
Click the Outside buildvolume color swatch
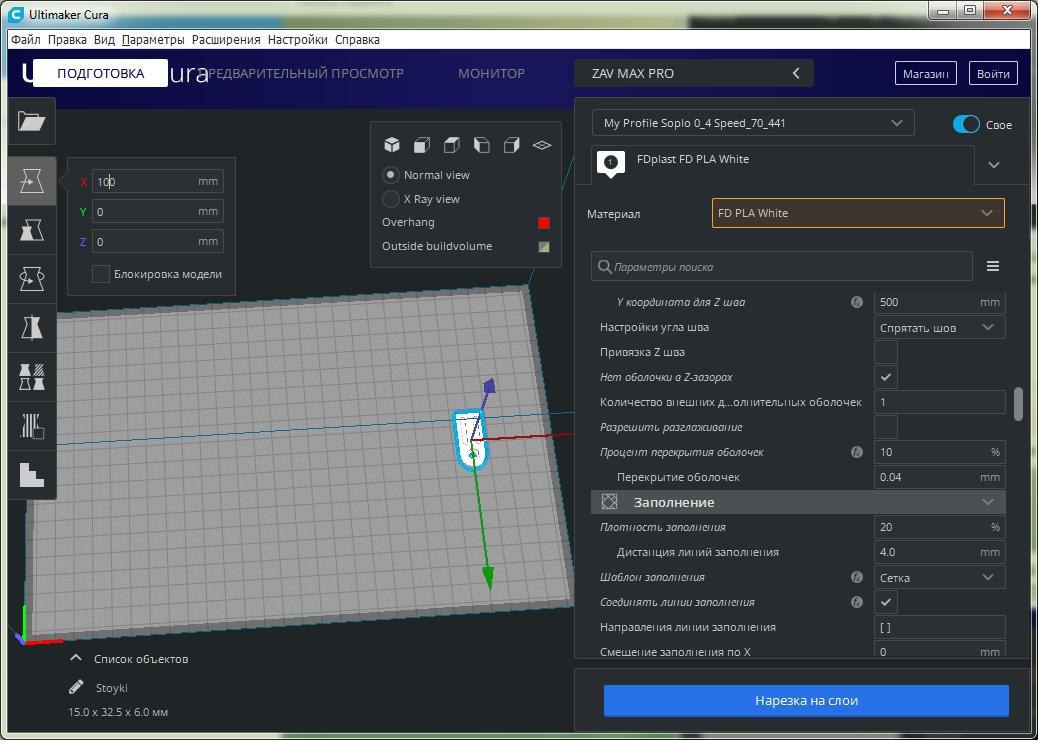click(544, 247)
